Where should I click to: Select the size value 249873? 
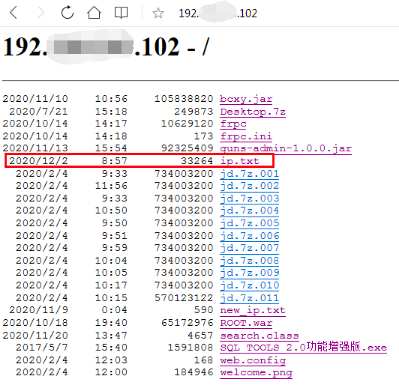193,112
